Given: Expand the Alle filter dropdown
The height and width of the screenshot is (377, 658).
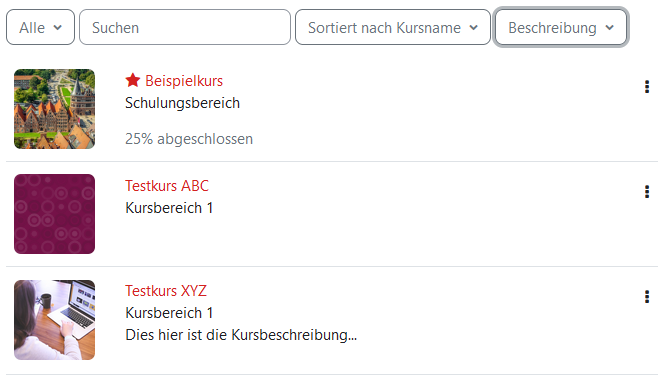Looking at the screenshot, I should [x=40, y=27].
